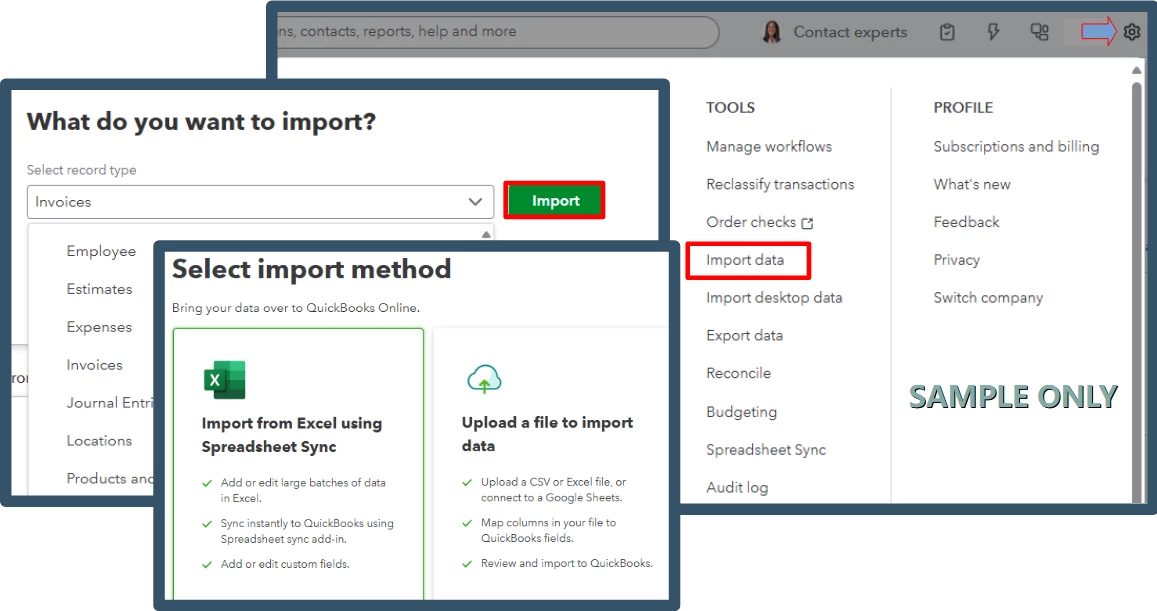
Task: Open Subscriptions and billing
Action: coord(1016,146)
